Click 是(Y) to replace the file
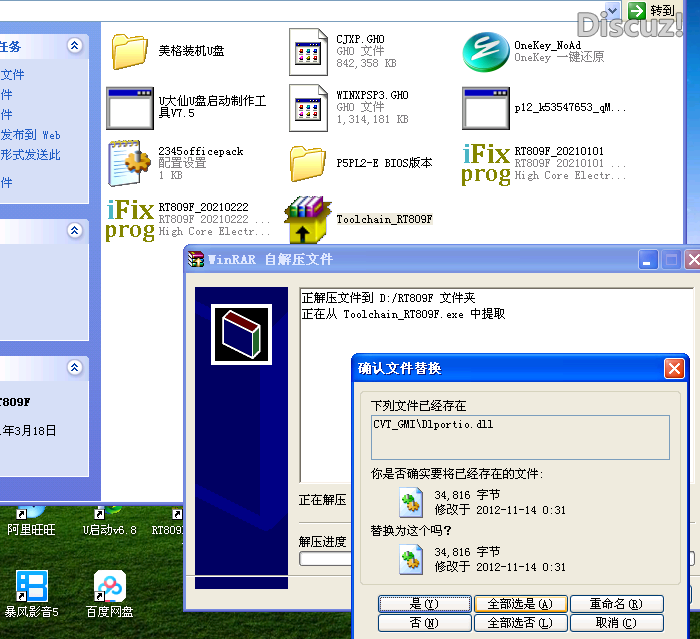Viewport: 700px width, 639px height. point(425,604)
